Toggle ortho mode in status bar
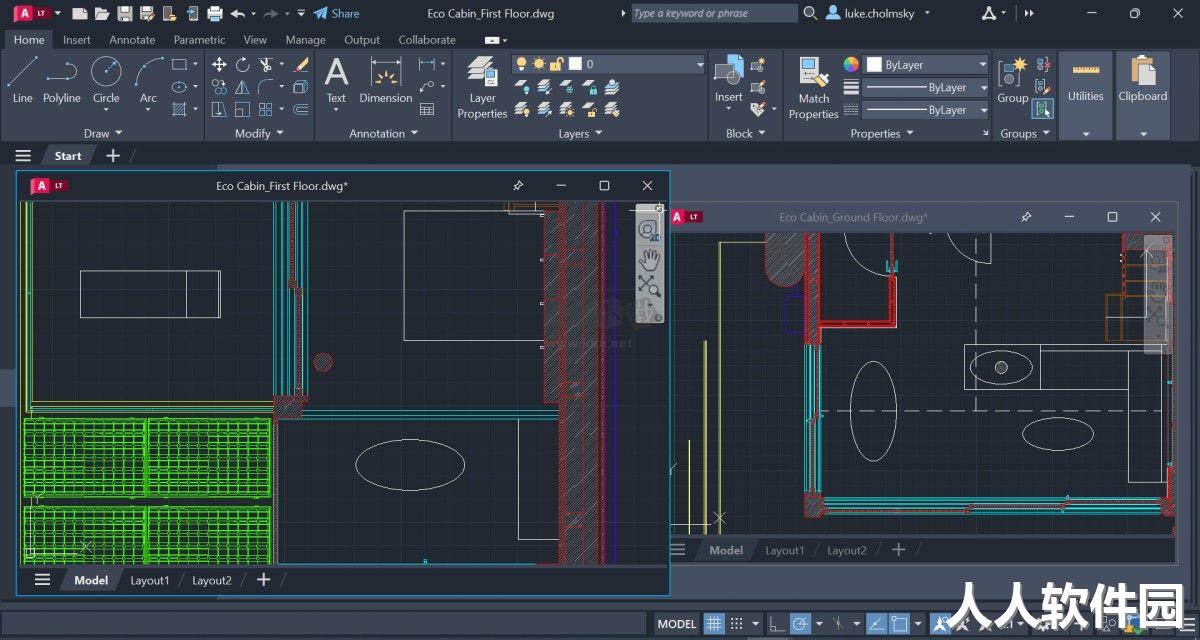The width and height of the screenshot is (1200, 640). click(777, 624)
